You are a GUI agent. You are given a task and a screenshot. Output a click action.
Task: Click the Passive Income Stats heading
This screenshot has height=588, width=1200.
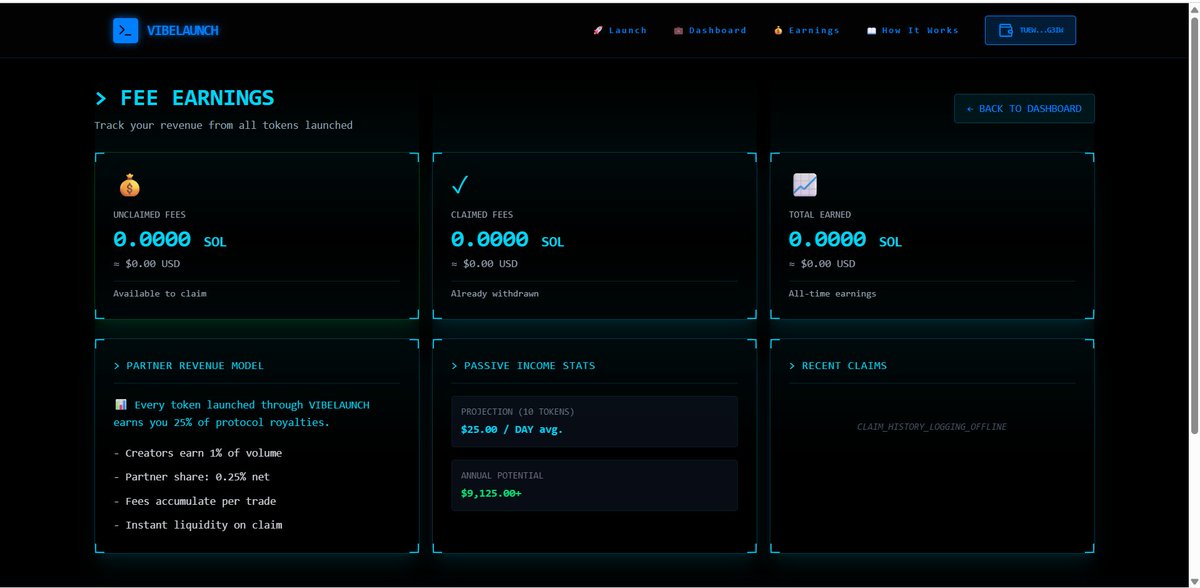pyautogui.click(x=523, y=365)
